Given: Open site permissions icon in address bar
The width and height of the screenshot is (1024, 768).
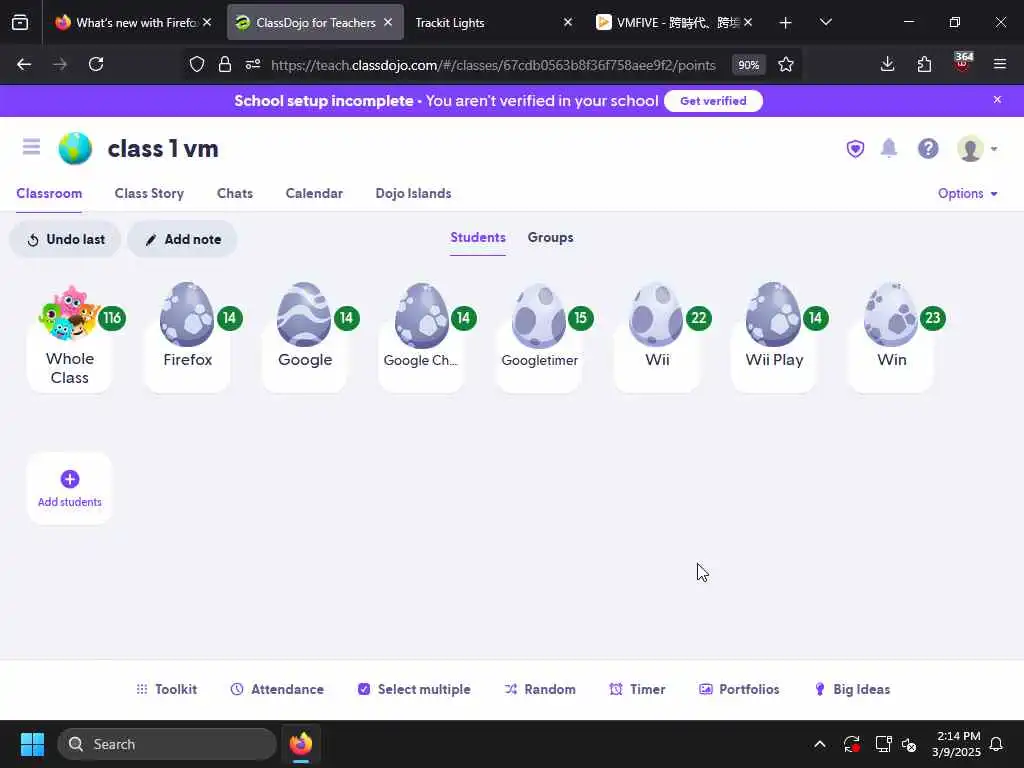Looking at the screenshot, I should click(x=253, y=64).
